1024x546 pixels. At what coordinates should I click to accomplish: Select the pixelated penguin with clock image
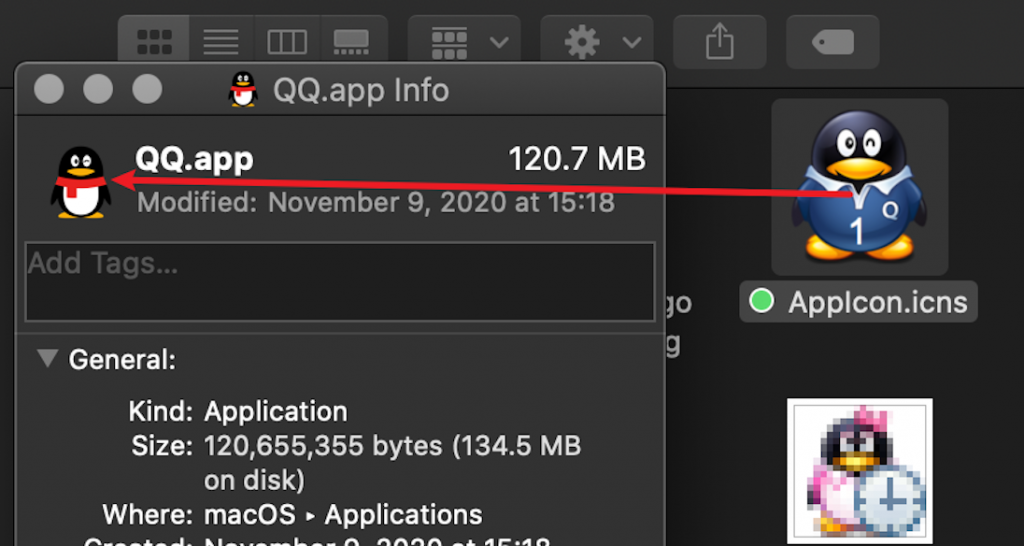[859, 470]
